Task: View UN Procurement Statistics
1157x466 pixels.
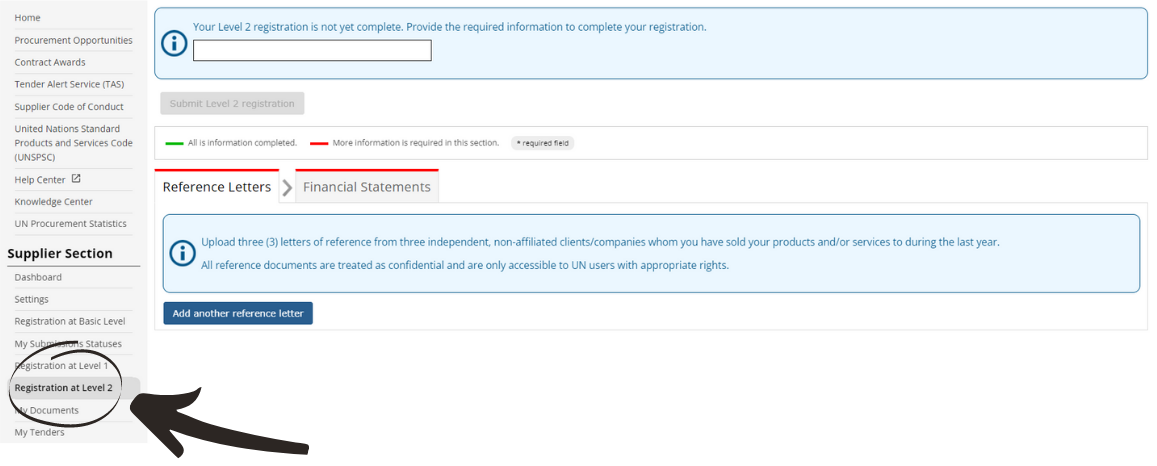Action: click(71, 223)
